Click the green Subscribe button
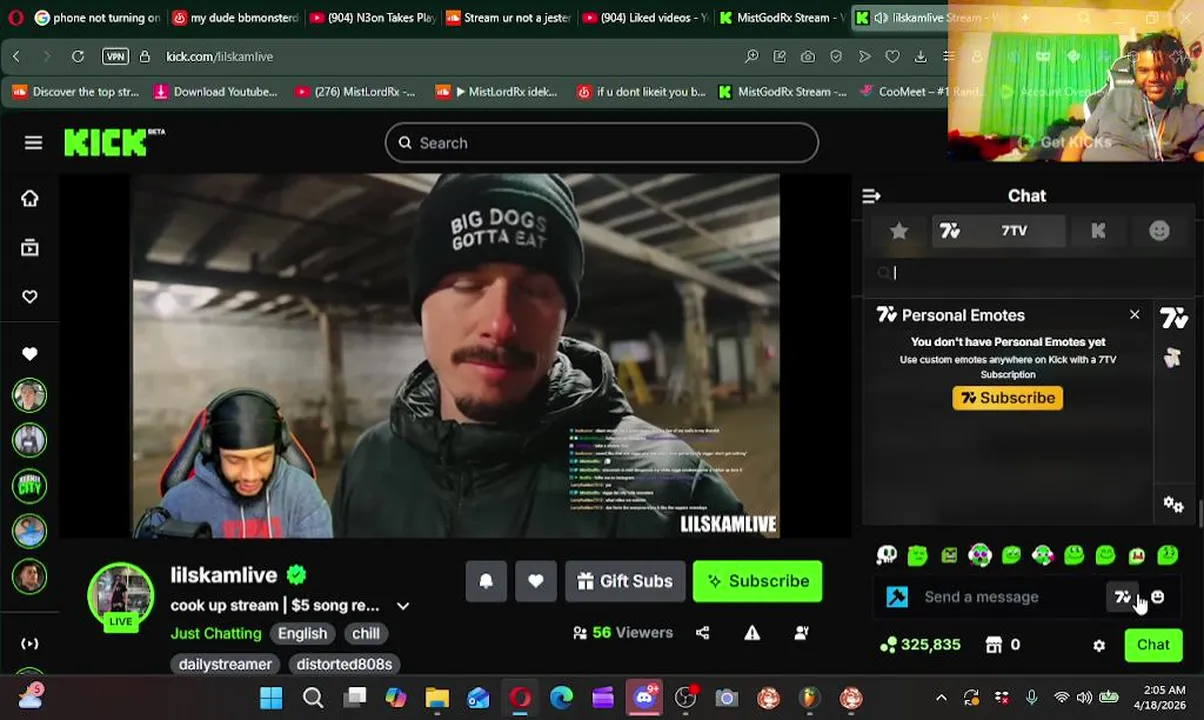The image size is (1204, 720). tap(757, 581)
